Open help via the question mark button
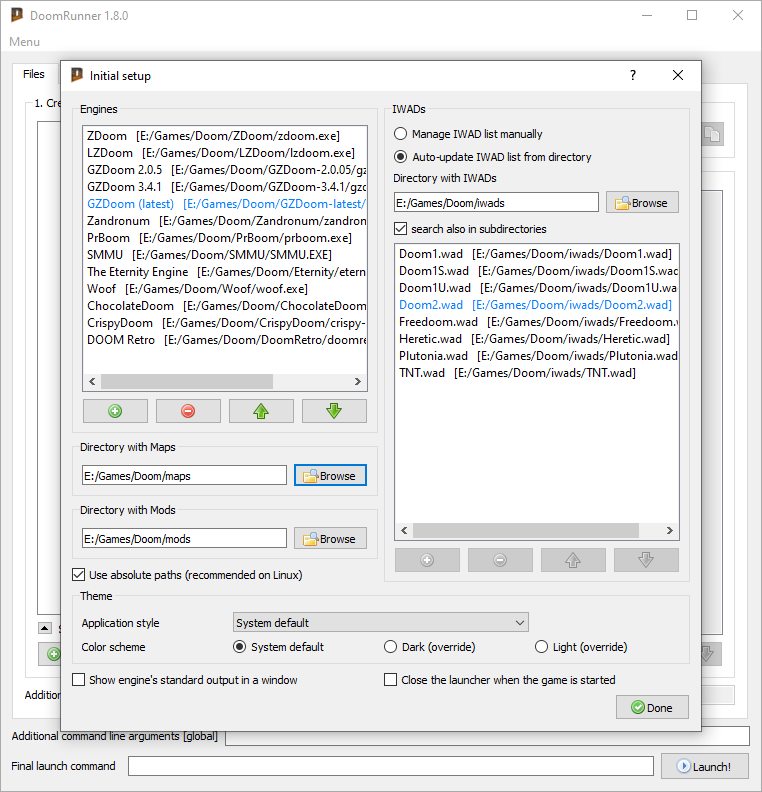This screenshot has width=762, height=792. pyautogui.click(x=633, y=75)
